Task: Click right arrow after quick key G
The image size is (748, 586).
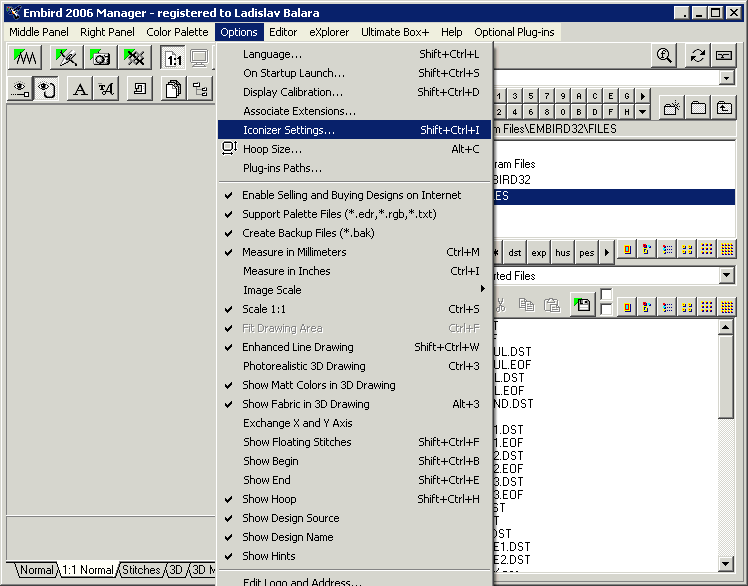Action: point(643,96)
